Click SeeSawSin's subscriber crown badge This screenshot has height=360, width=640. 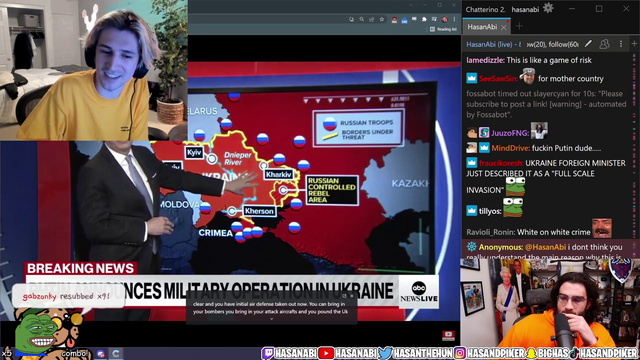pos(471,78)
